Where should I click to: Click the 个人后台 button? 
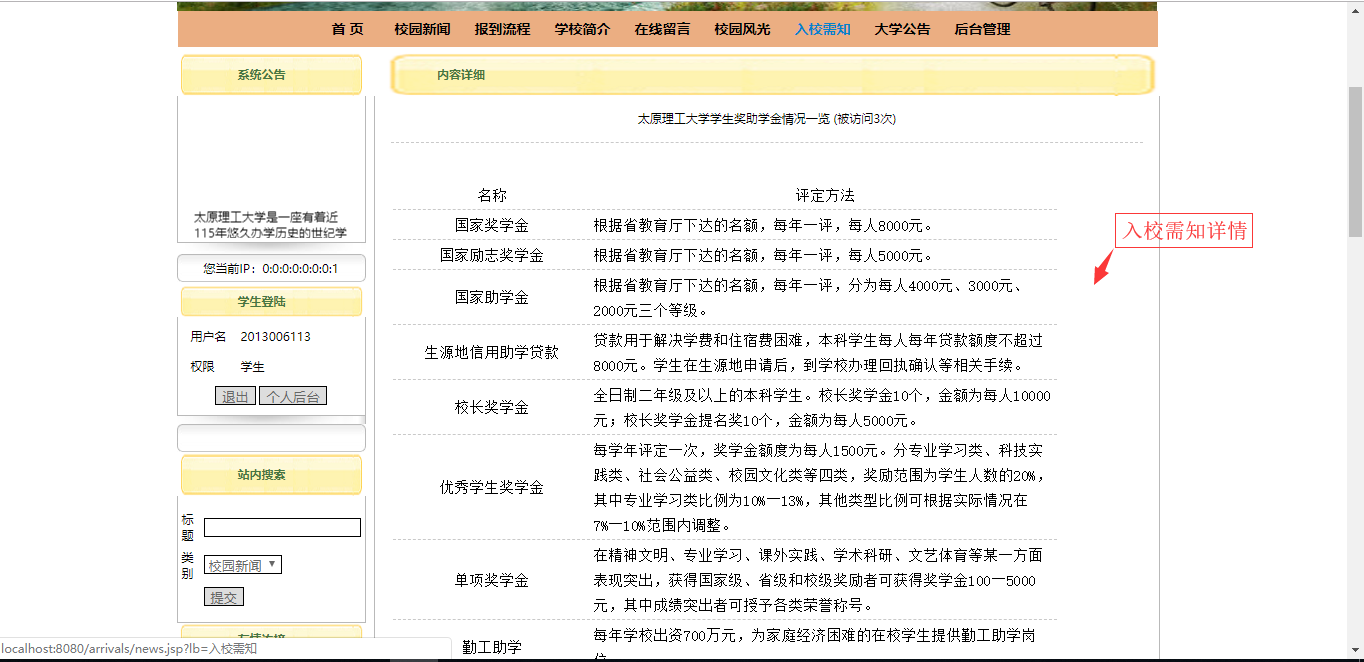[293, 396]
